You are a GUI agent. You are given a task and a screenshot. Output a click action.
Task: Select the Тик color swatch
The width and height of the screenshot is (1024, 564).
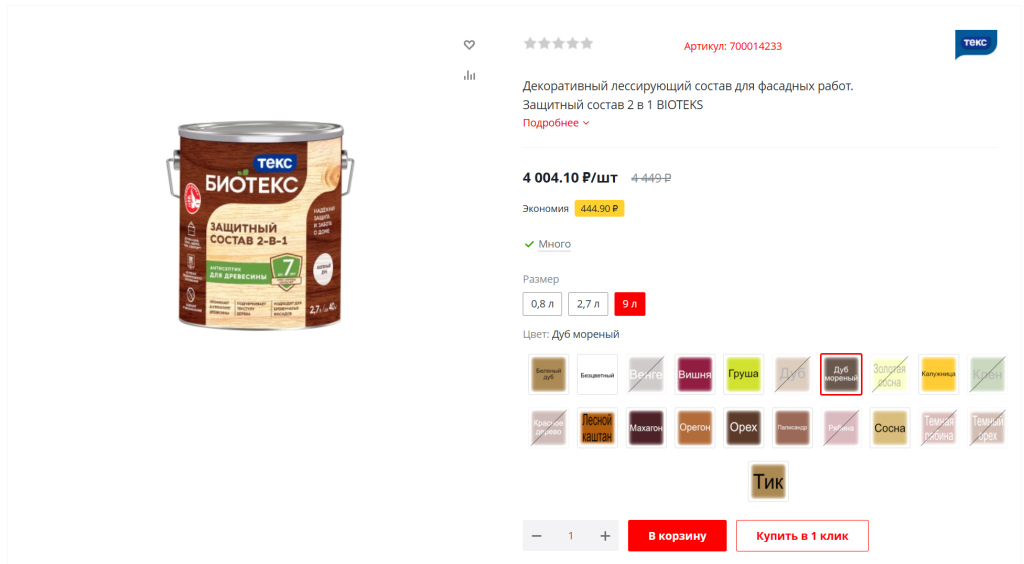tap(768, 482)
